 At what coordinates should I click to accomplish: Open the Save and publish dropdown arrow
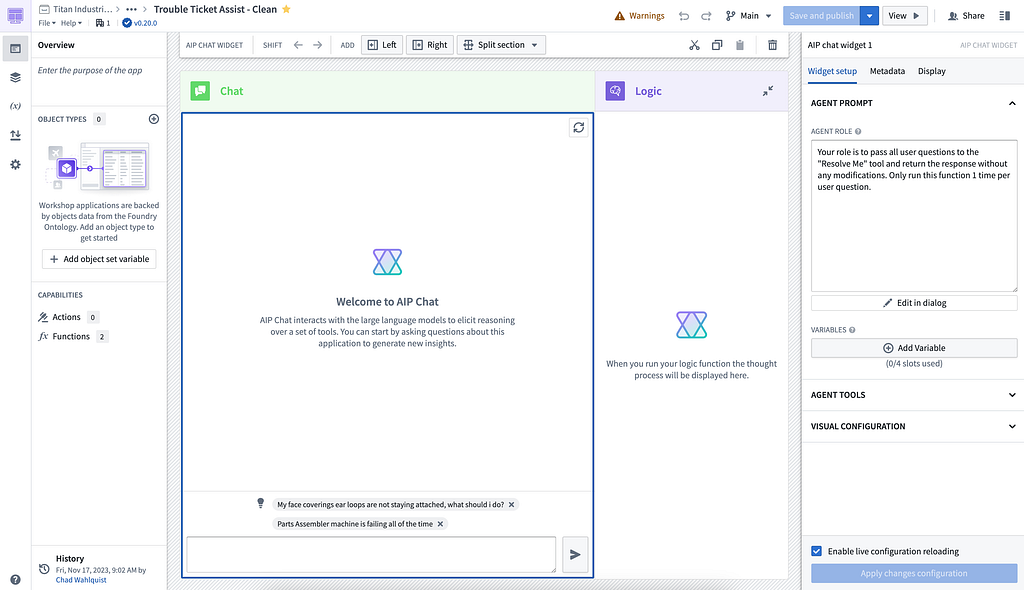pos(869,16)
